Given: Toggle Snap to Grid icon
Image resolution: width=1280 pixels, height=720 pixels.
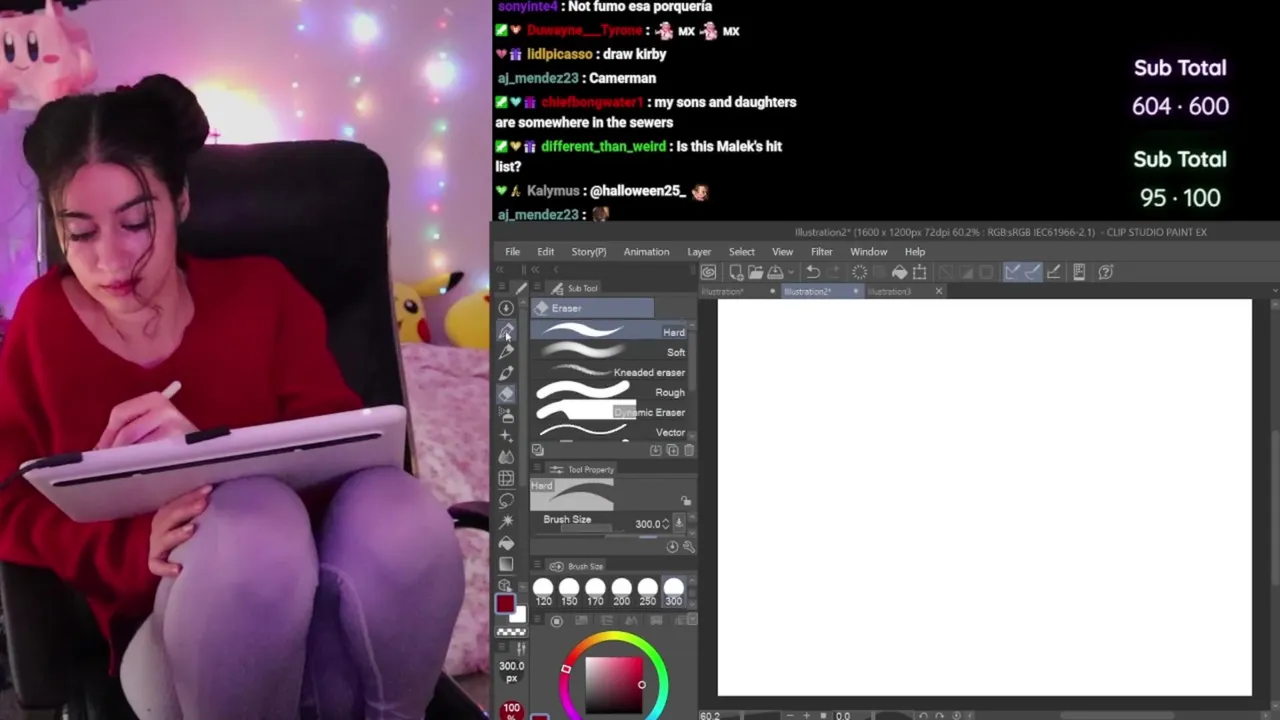Looking at the screenshot, I should pos(1053,272).
